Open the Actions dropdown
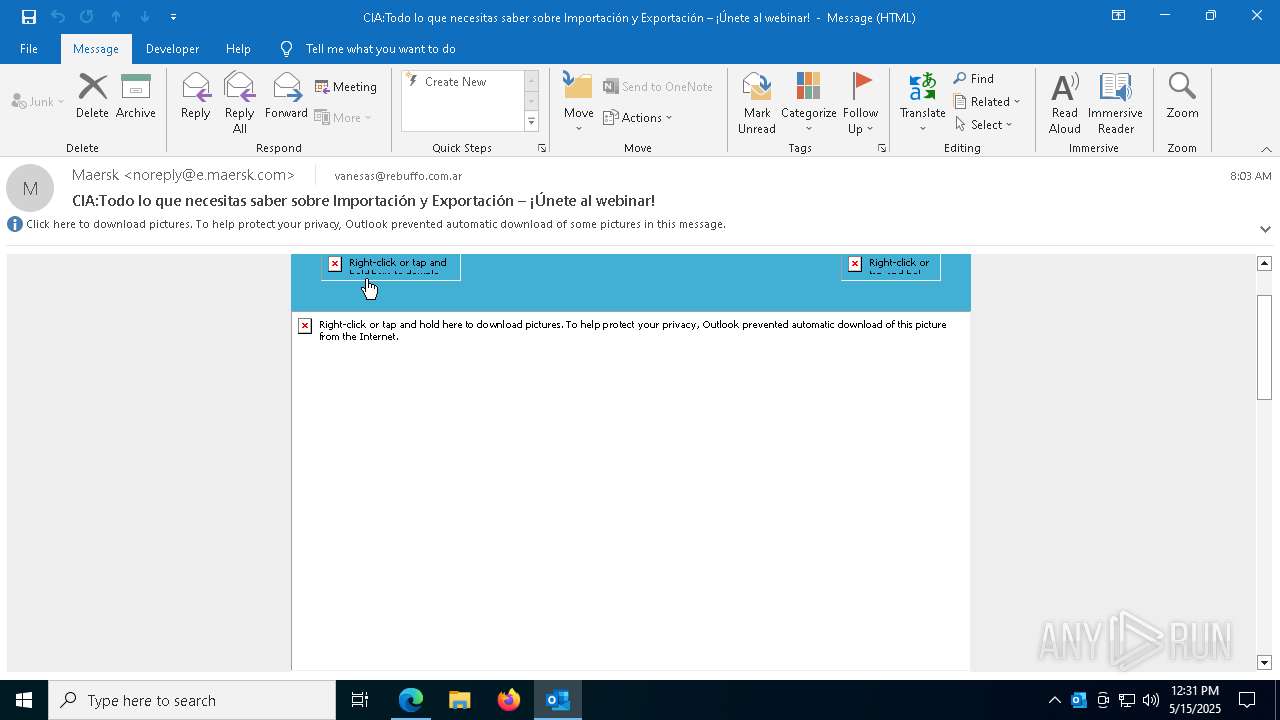 tap(638, 117)
